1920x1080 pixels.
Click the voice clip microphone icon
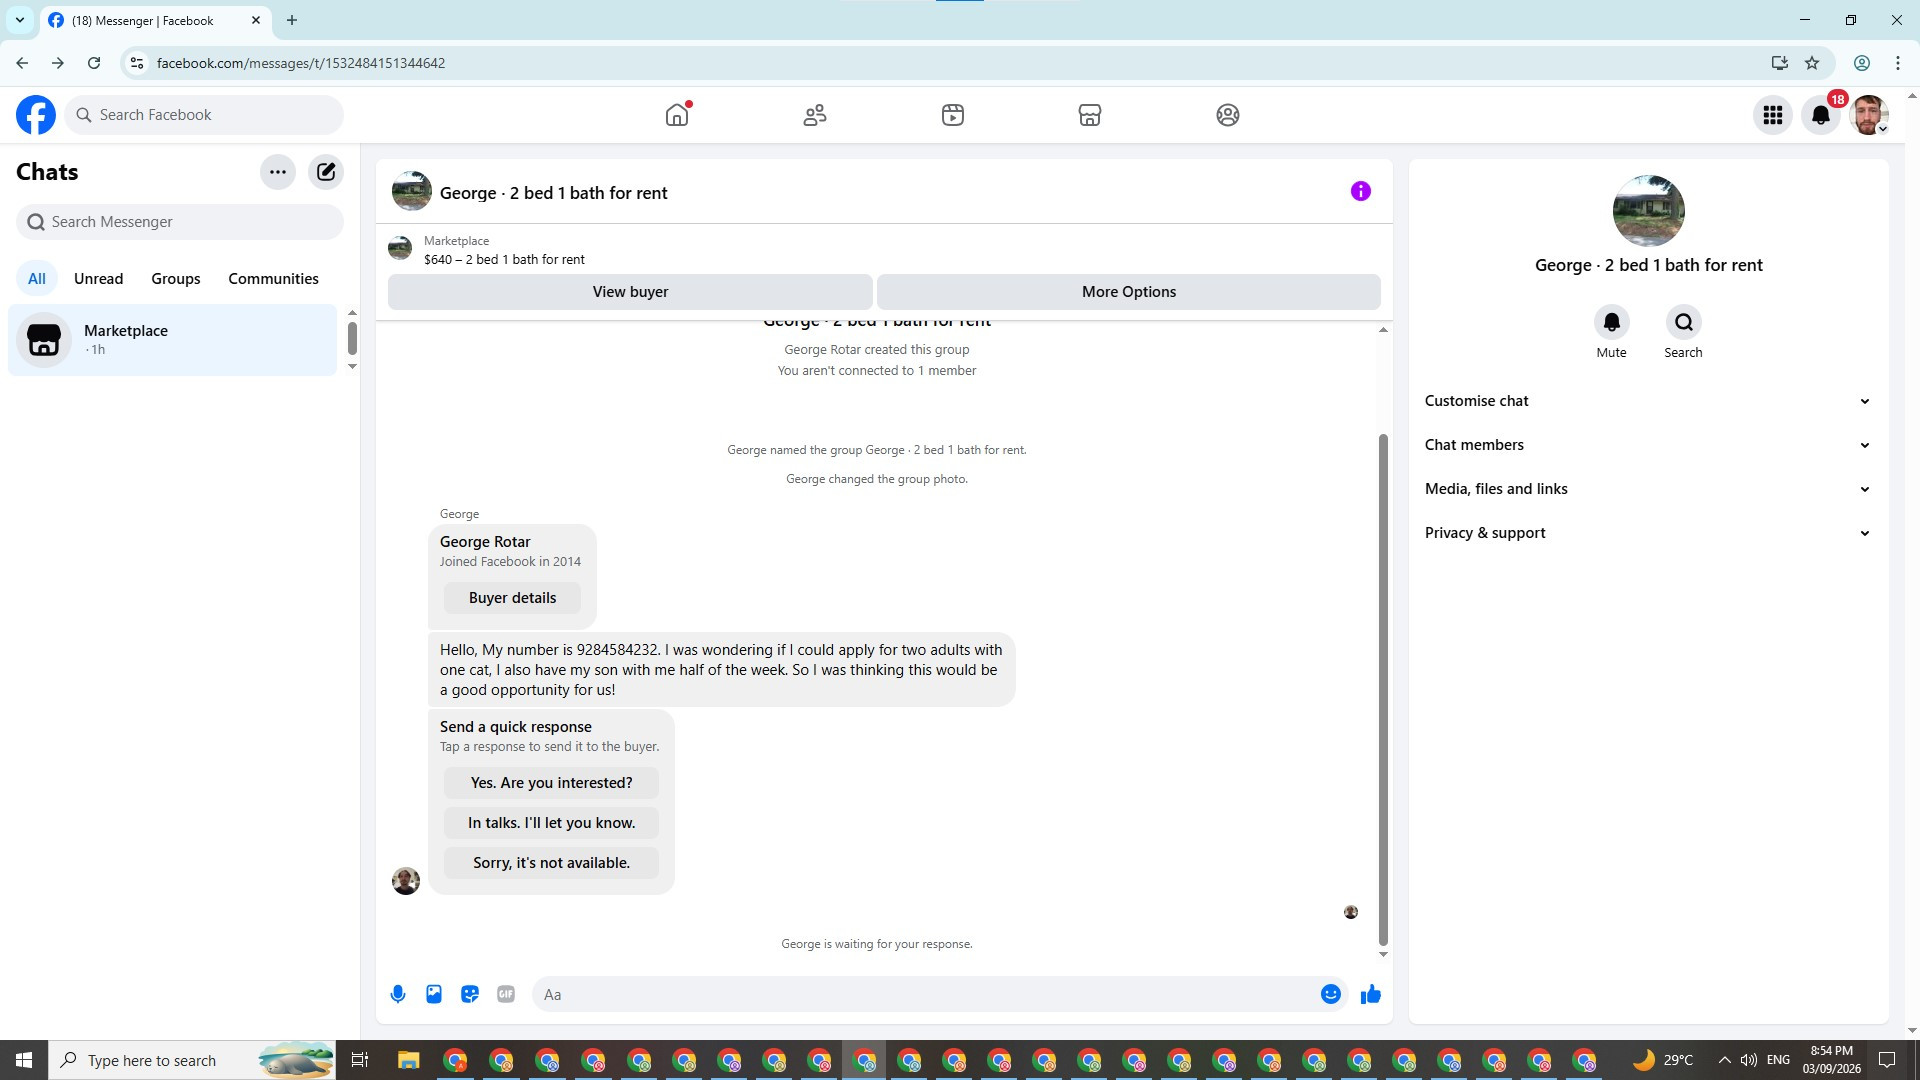pos(398,994)
